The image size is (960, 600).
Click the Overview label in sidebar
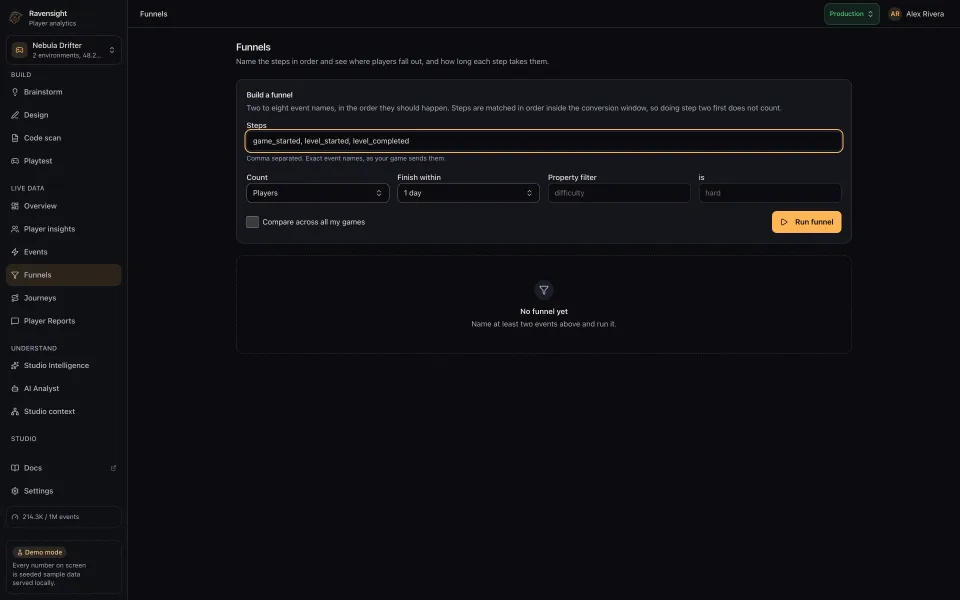(x=40, y=206)
